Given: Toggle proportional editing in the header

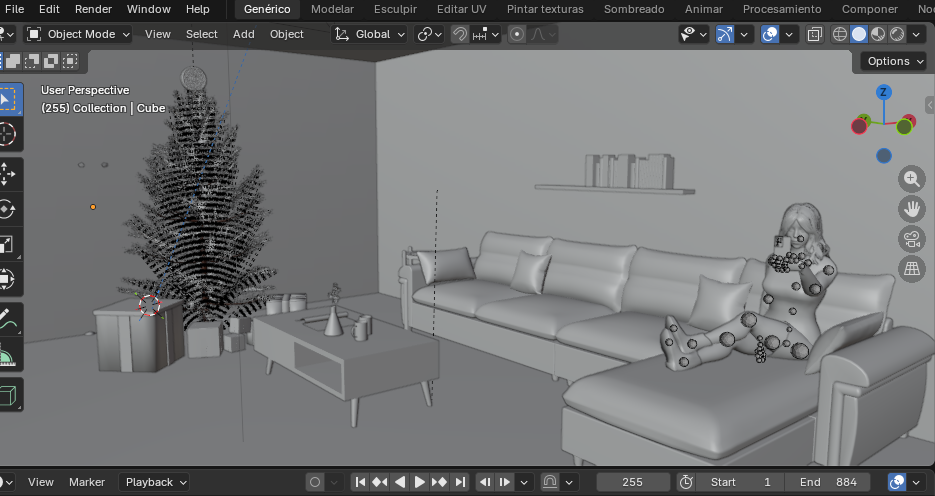Looking at the screenshot, I should (517, 34).
